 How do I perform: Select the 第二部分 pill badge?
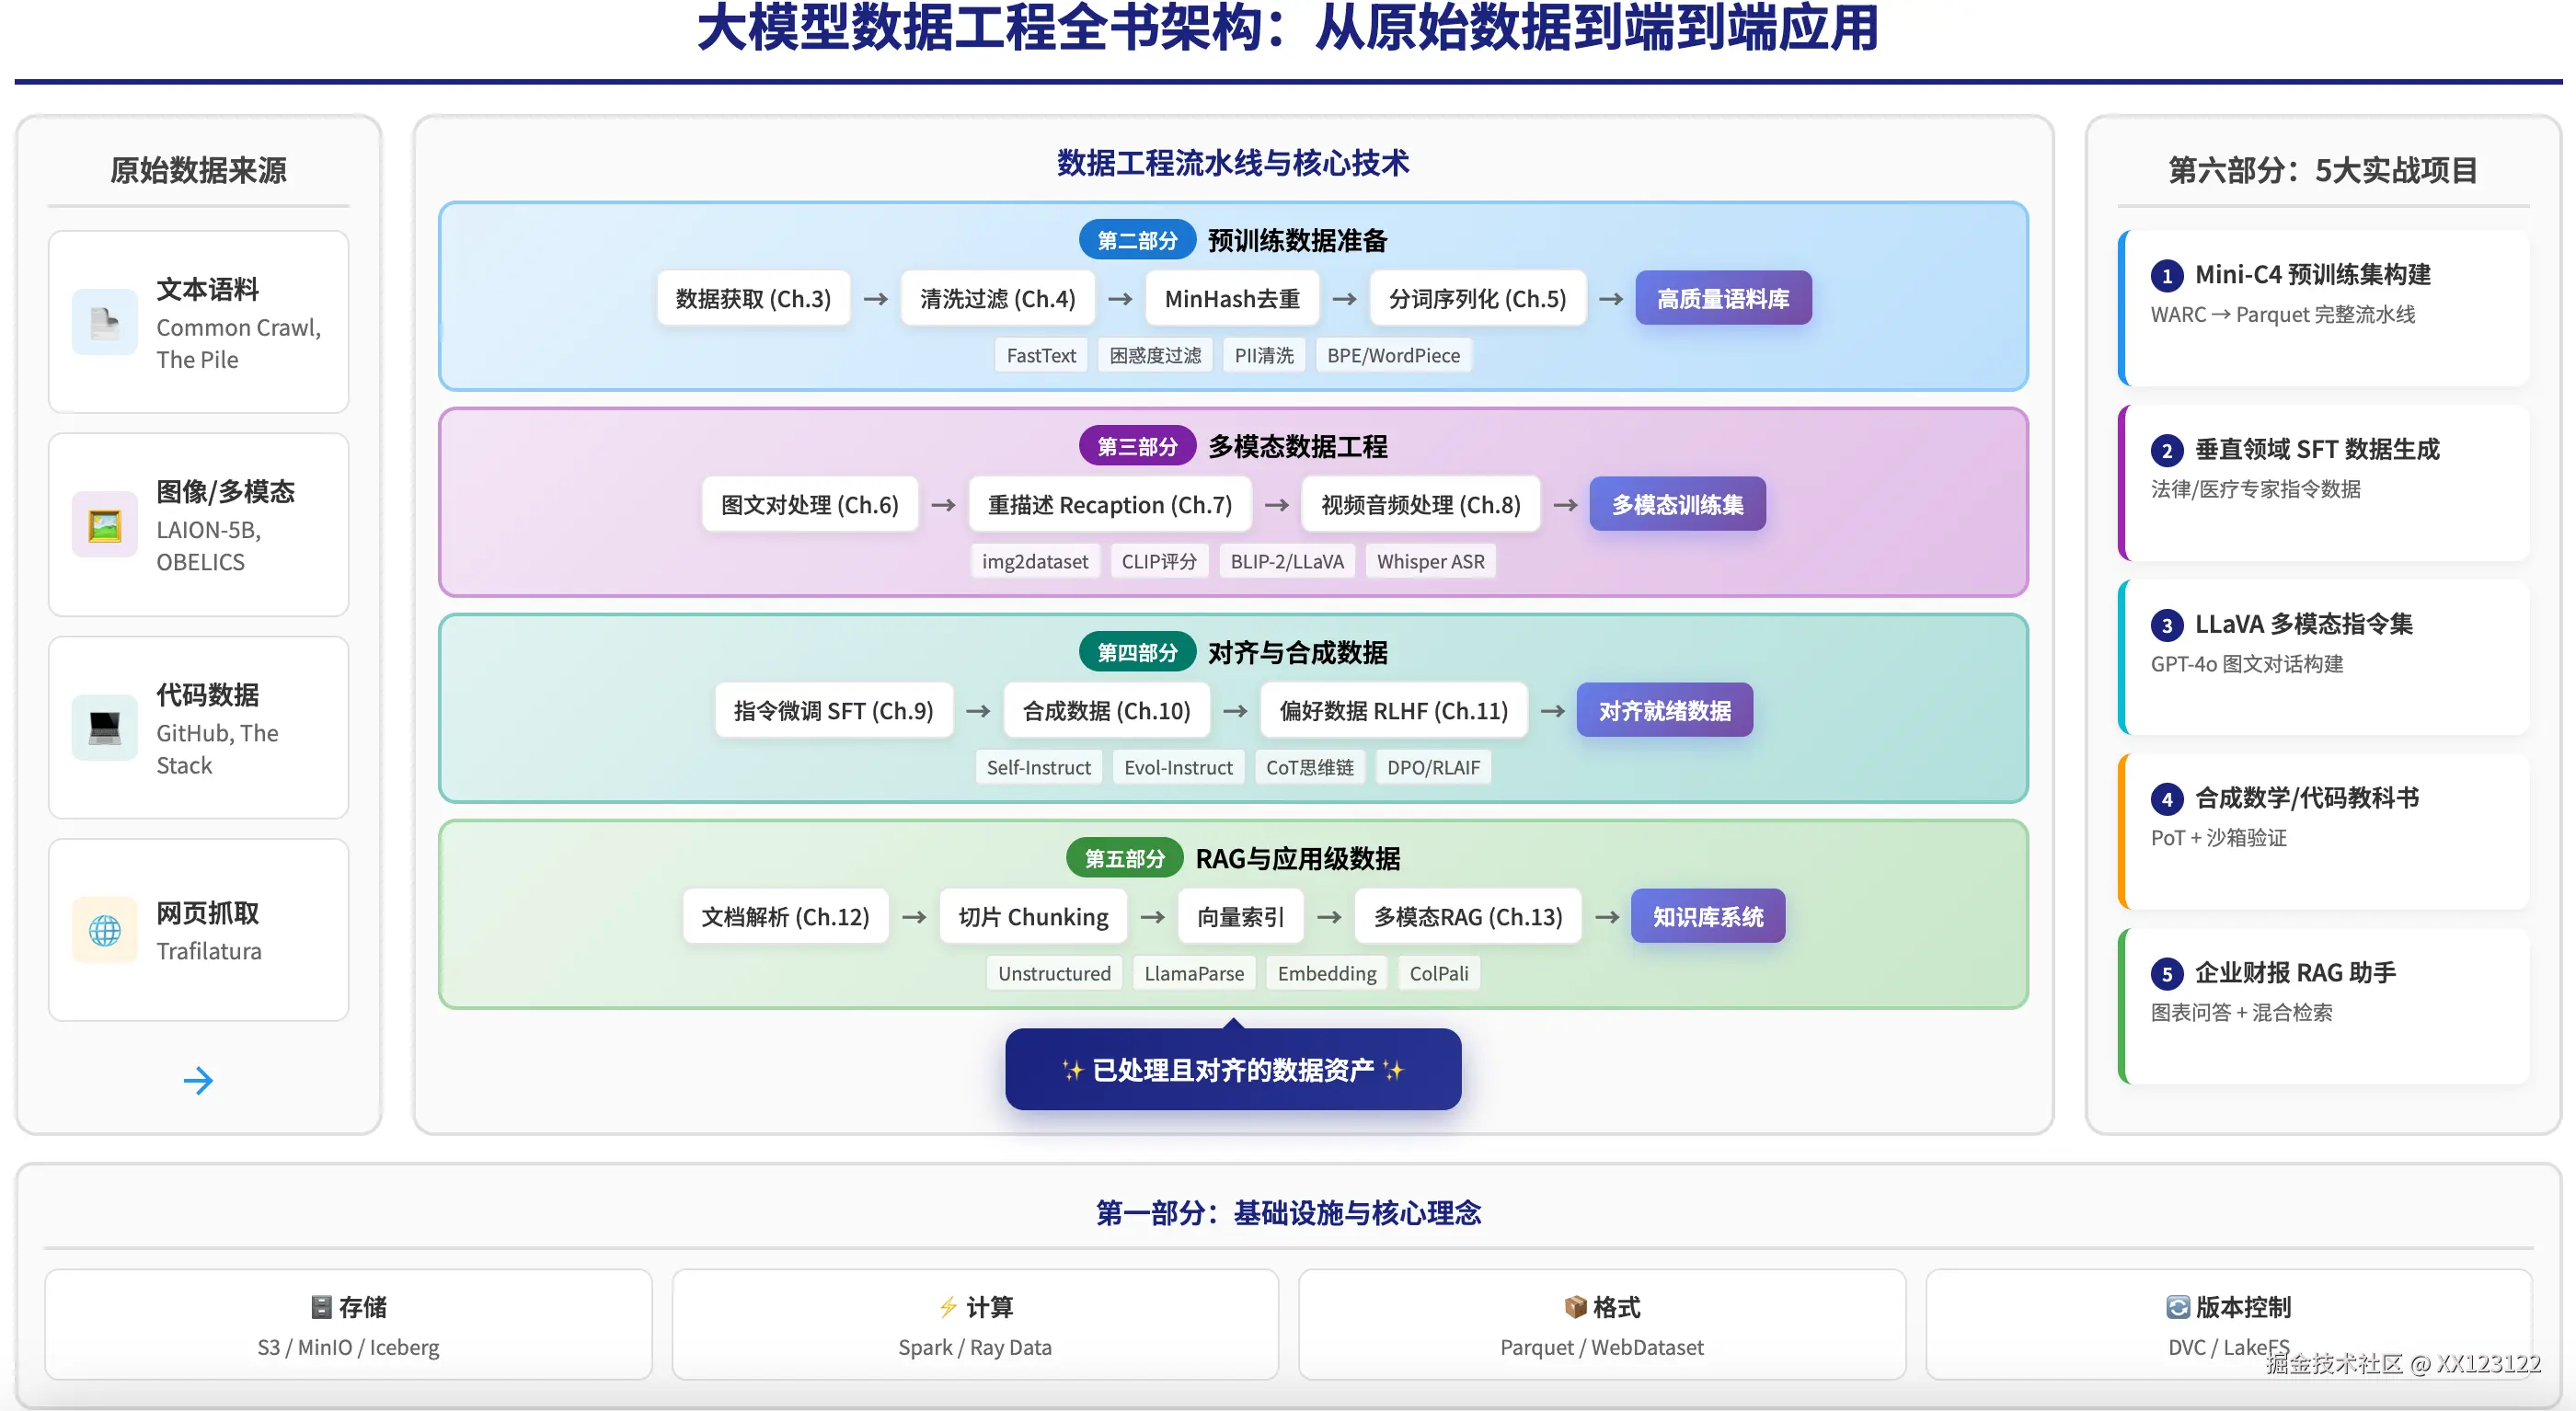[x=1136, y=239]
